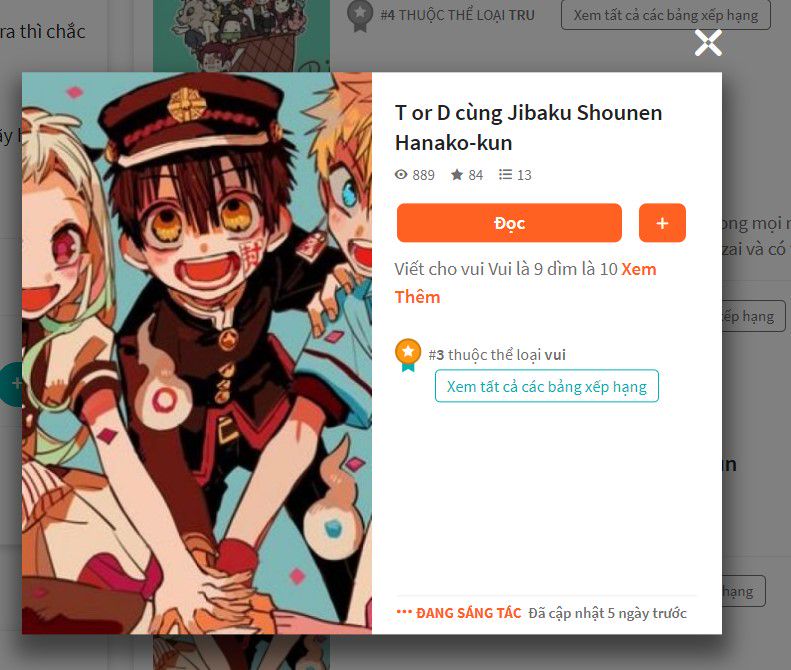Click the teal plus button at left edge
The height and width of the screenshot is (670, 791).
[13, 384]
